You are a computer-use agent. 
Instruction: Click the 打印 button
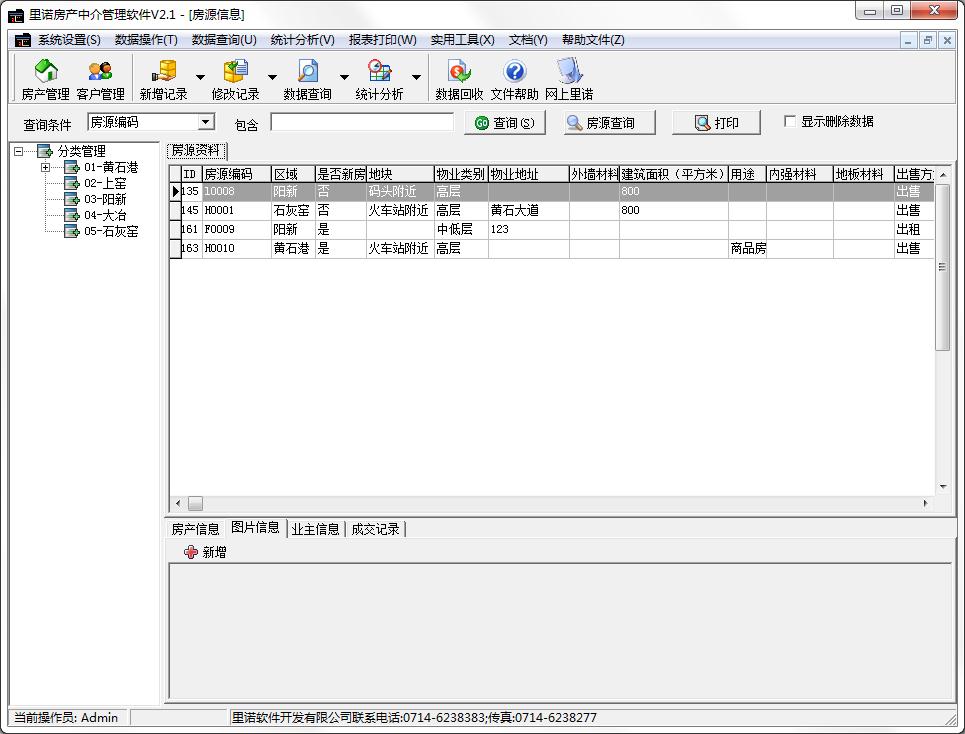tap(716, 123)
